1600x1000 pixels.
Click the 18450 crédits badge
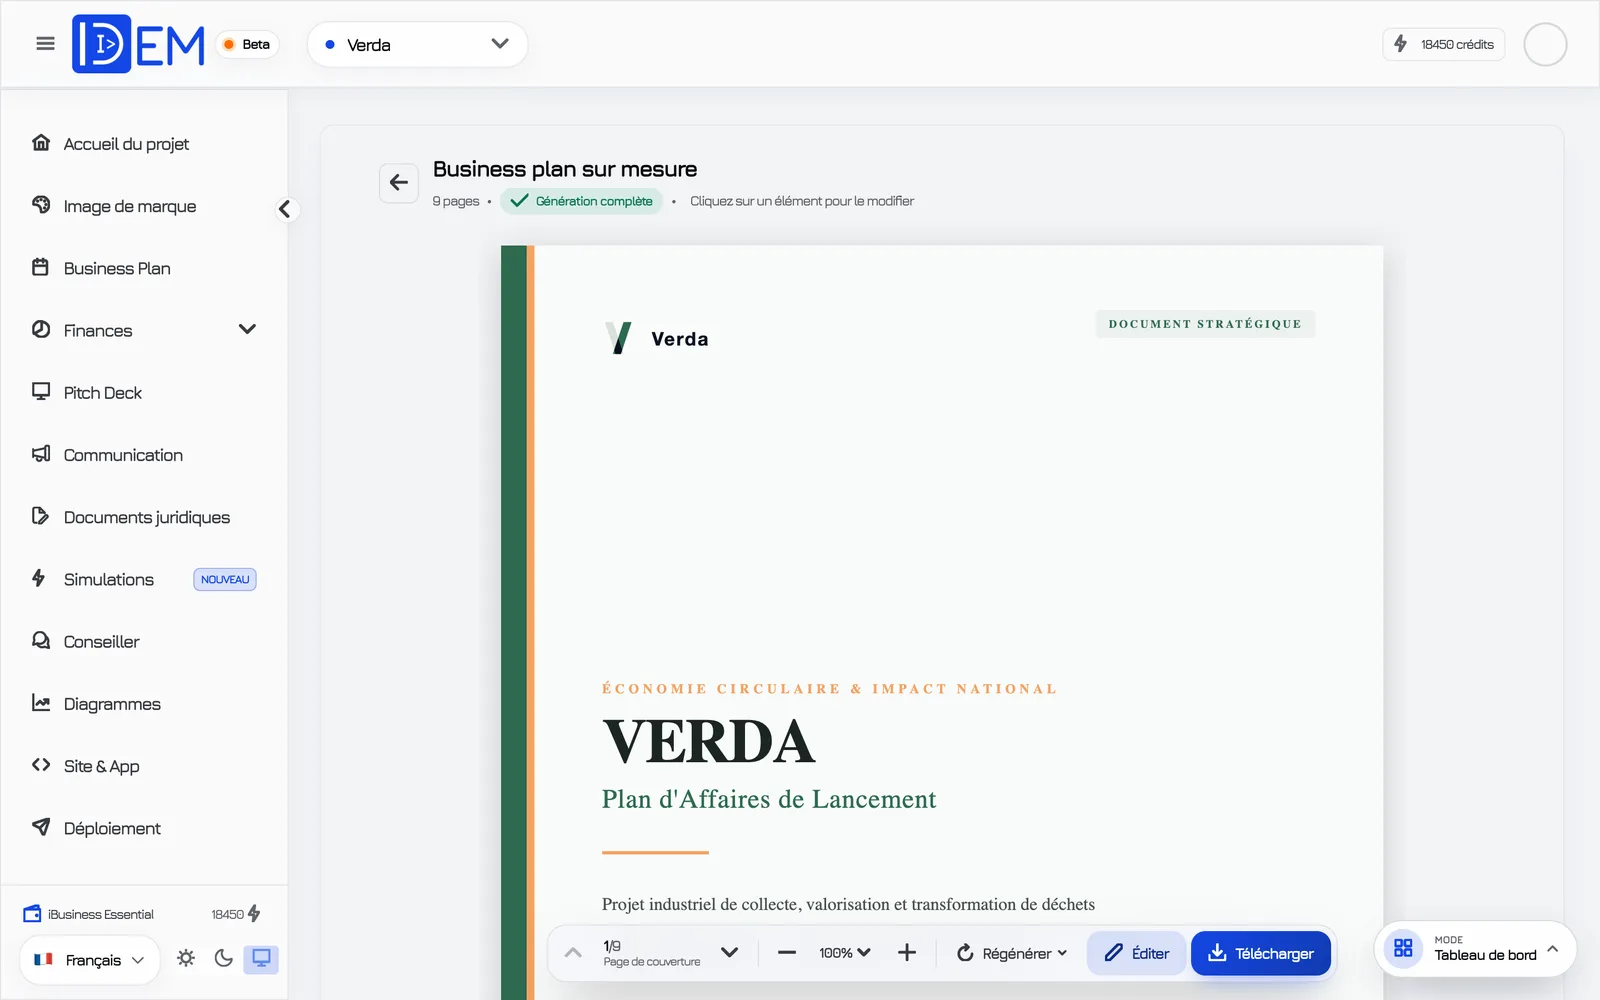click(x=1443, y=44)
